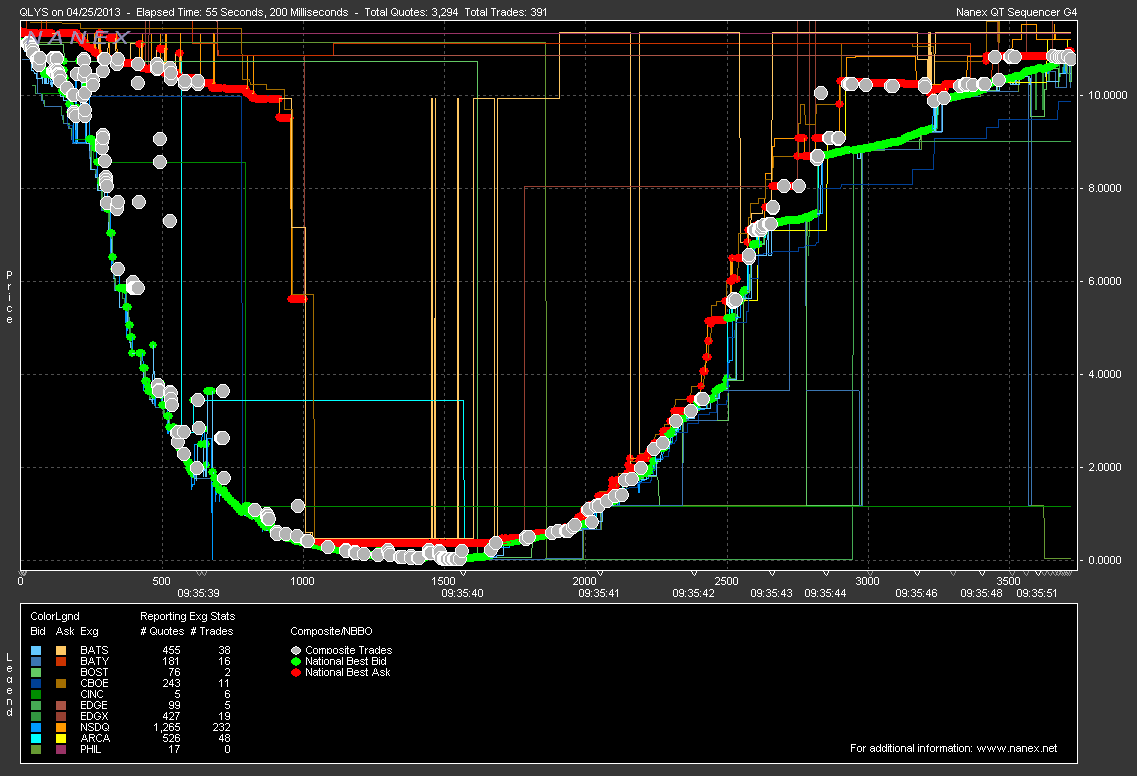Click the 'Bid' column header
Screen dimensions: 1137x776
click(x=38, y=631)
